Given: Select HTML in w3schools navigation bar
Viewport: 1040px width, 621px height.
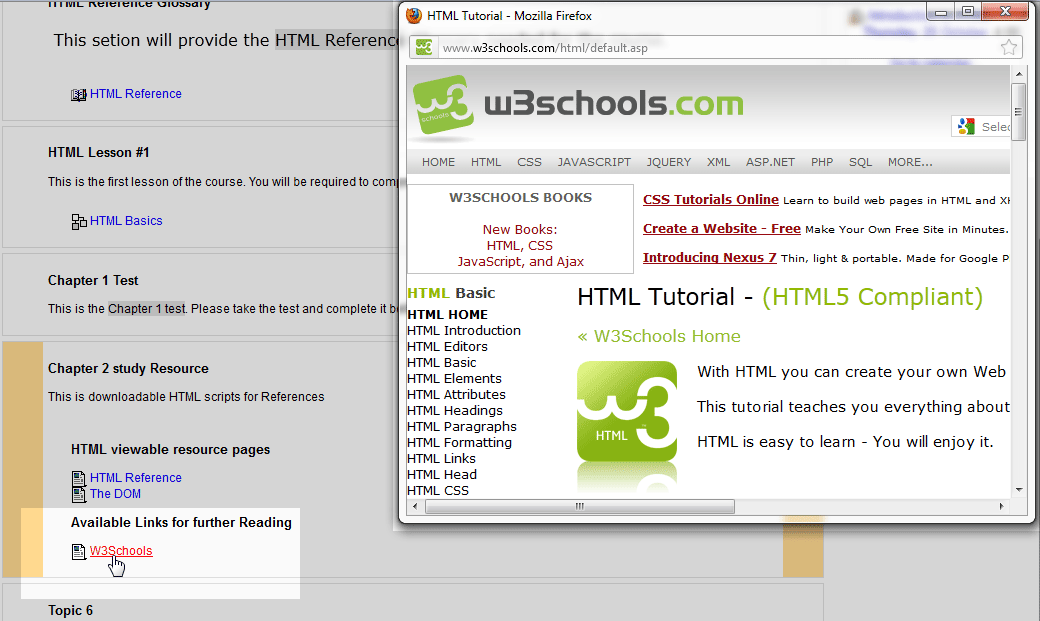Looking at the screenshot, I should click(x=486, y=162).
